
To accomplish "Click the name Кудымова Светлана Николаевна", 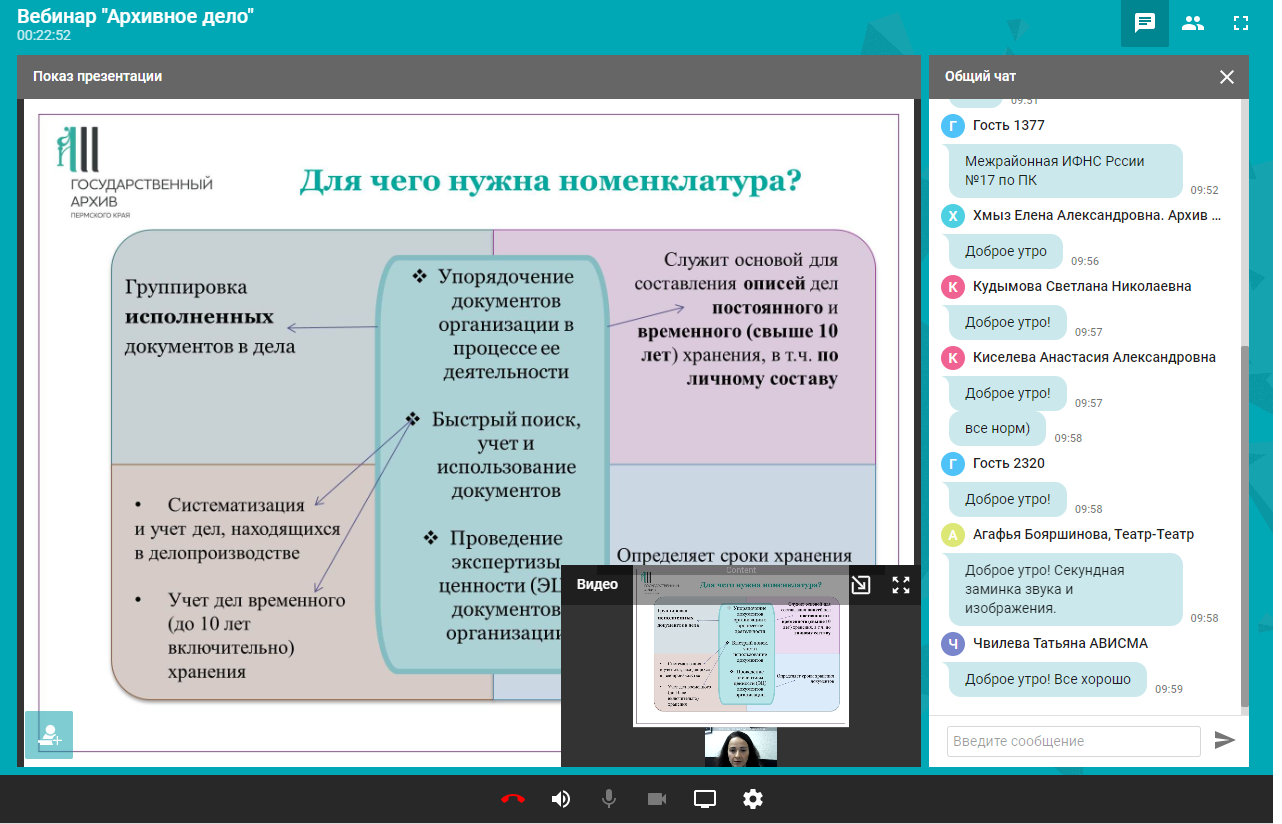I will click(x=1082, y=287).
